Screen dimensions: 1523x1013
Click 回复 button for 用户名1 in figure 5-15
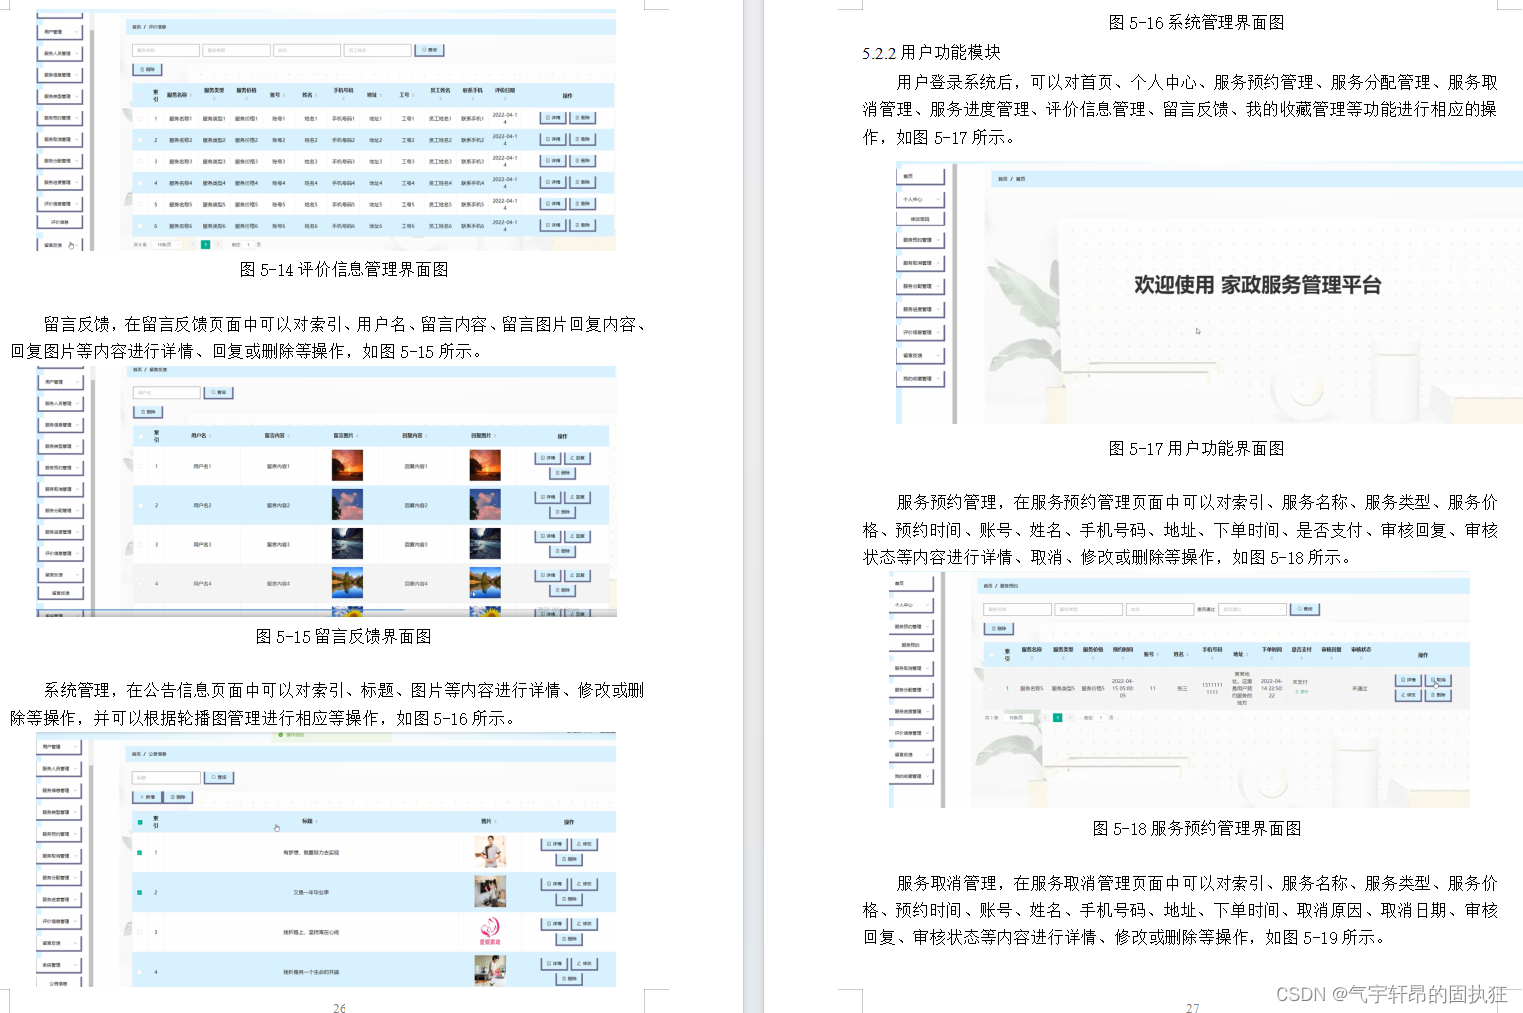tap(577, 458)
